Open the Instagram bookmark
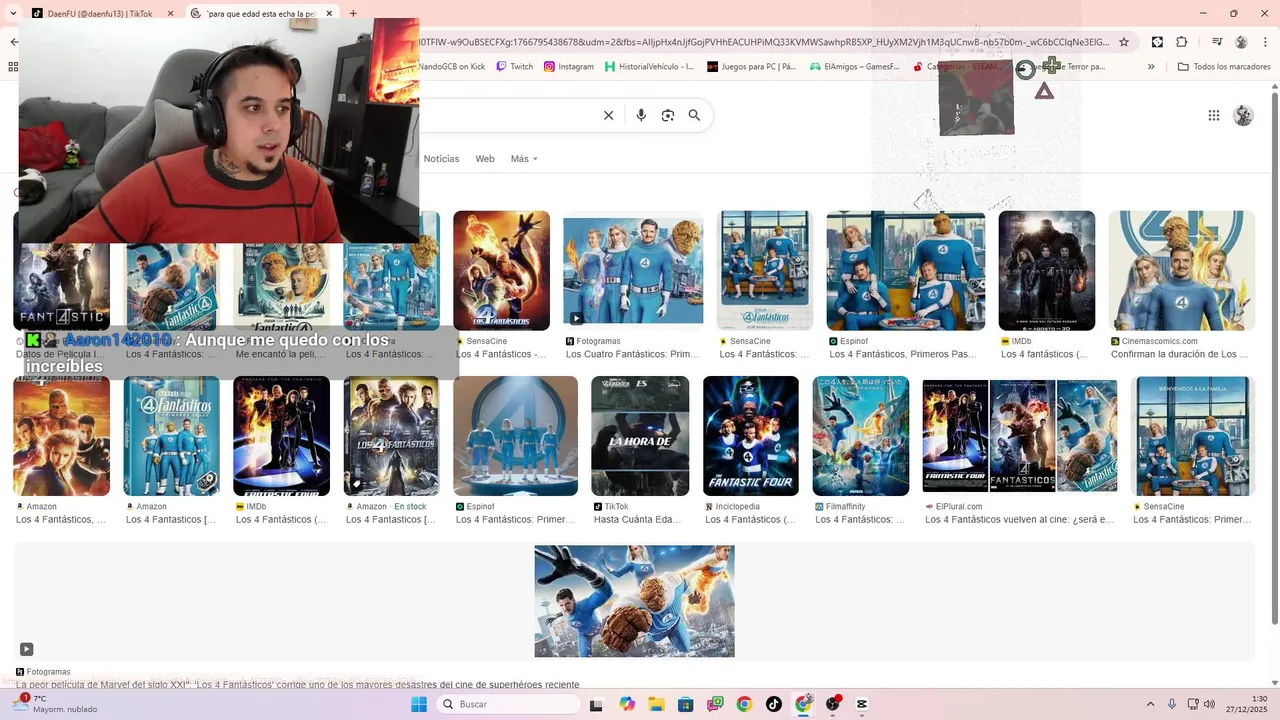 click(569, 67)
